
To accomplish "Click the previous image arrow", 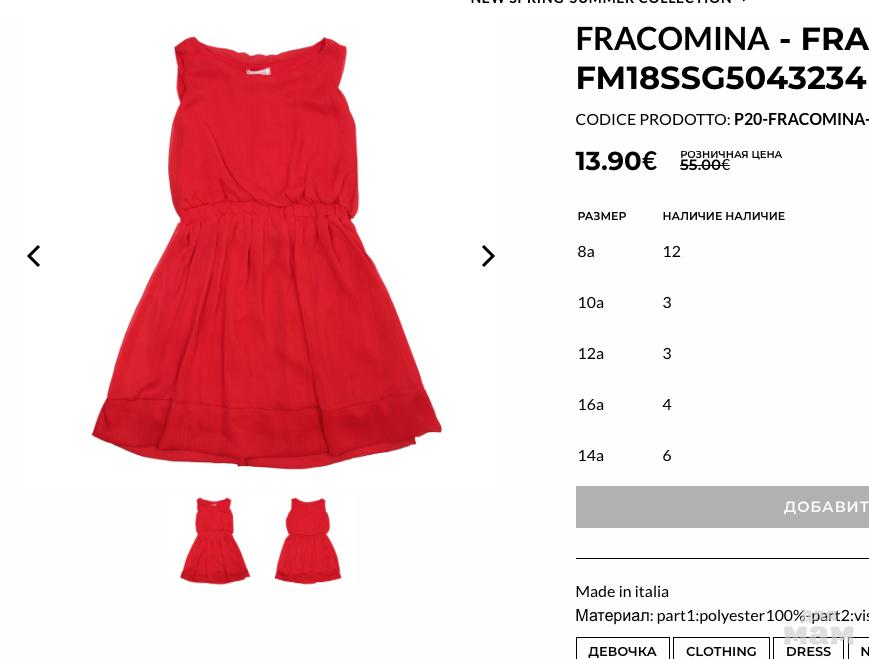I will pyautogui.click(x=34, y=256).
